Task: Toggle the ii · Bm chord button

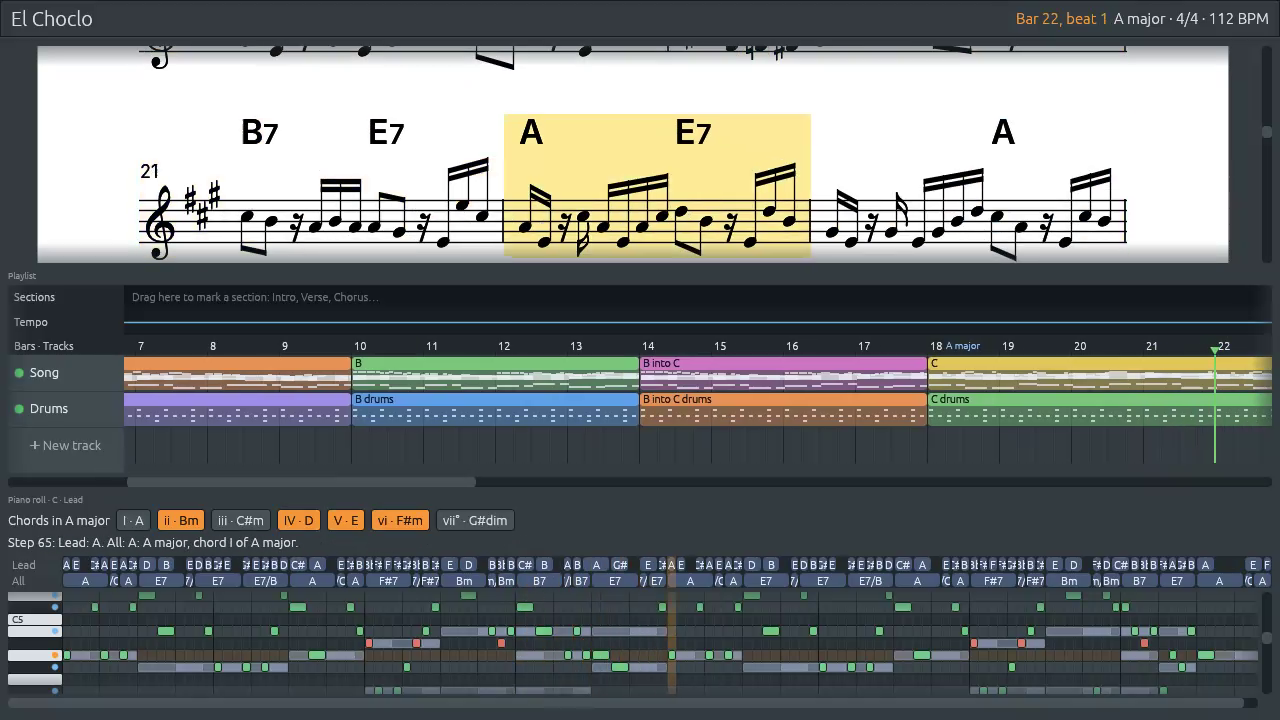Action: 181,520
